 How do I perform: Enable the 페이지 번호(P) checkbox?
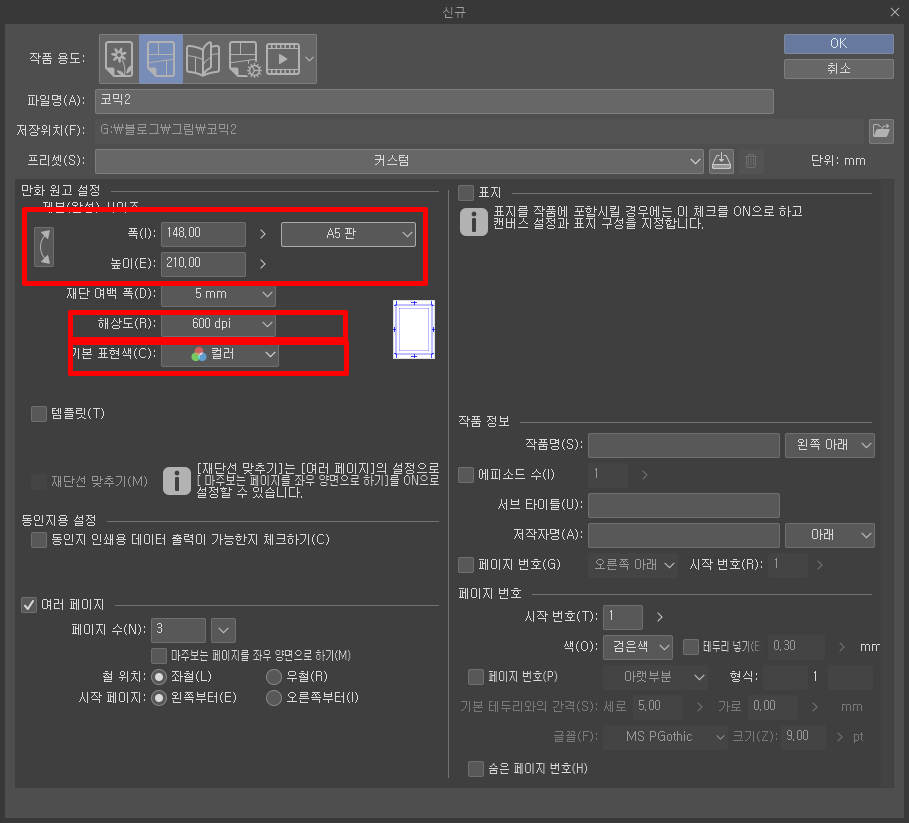click(475, 677)
